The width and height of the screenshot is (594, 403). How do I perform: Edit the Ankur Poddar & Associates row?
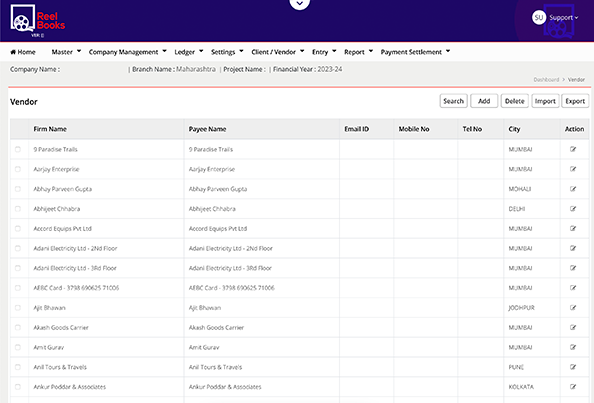point(573,387)
